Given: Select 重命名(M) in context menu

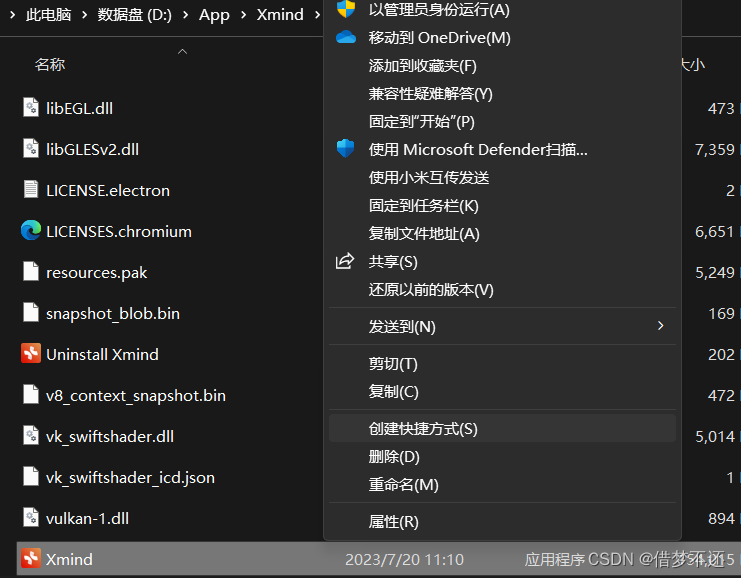Looking at the screenshot, I should pyautogui.click(x=502, y=484).
